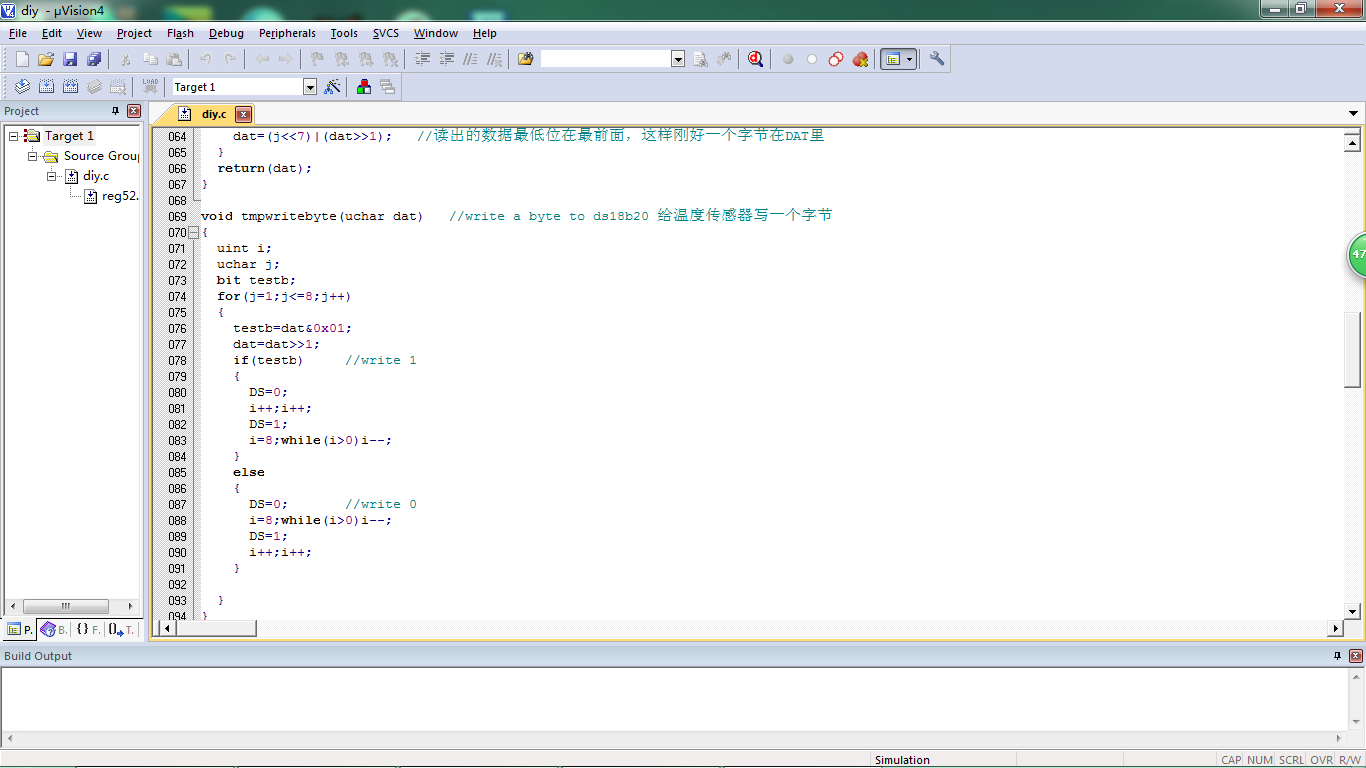Uncomment the selected lines
Screen dimensions: 1366x768
tap(494, 59)
